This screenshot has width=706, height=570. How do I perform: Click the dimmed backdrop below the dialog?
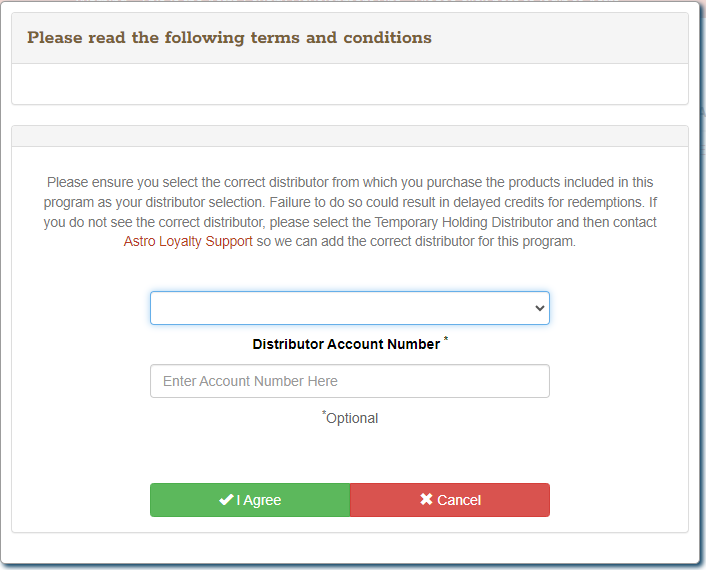tap(349, 565)
